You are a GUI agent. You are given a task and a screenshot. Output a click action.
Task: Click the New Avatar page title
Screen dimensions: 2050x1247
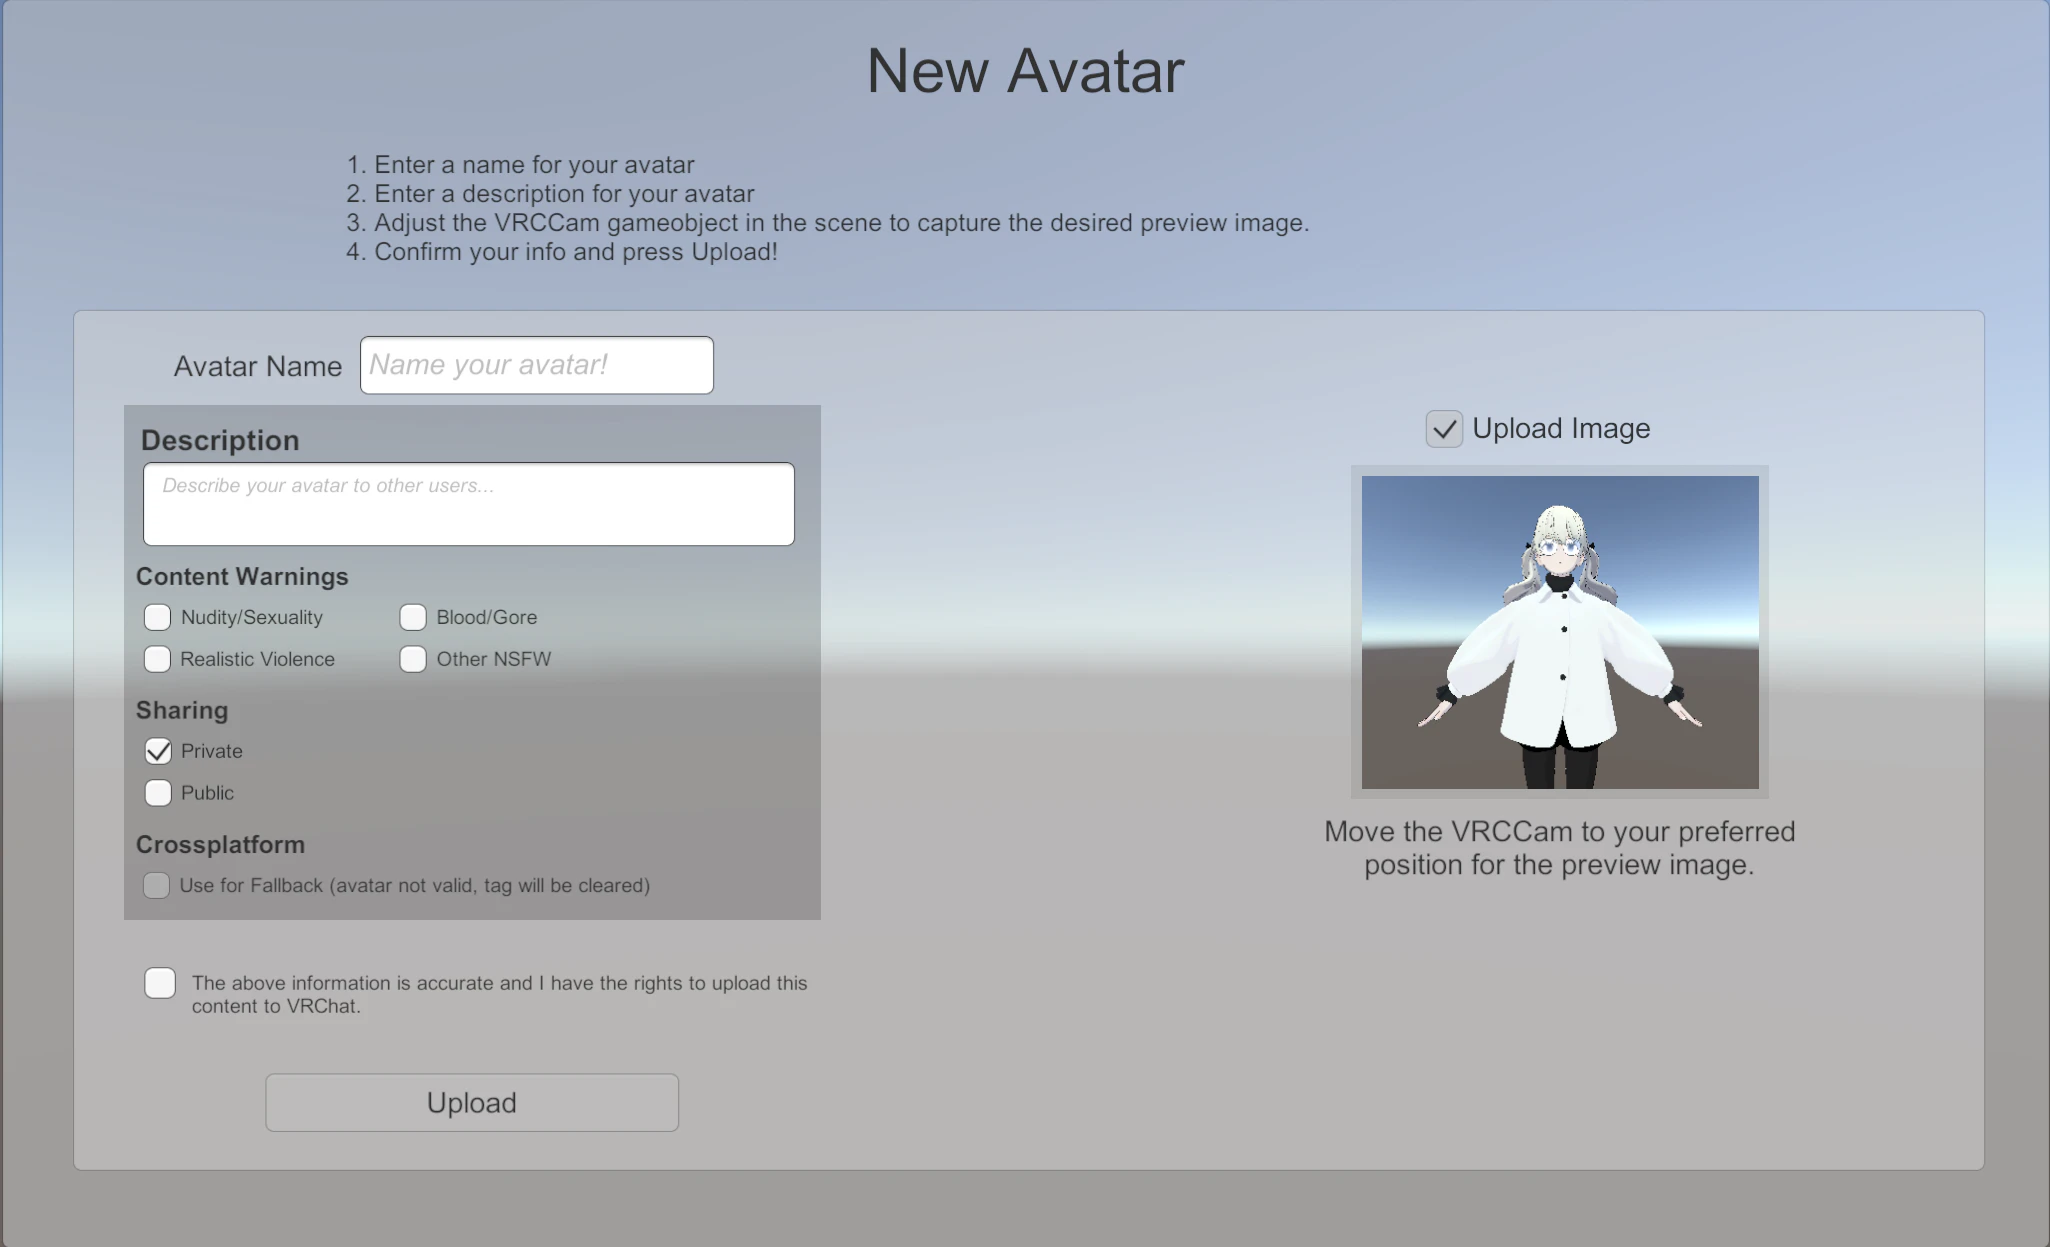pos(1025,71)
